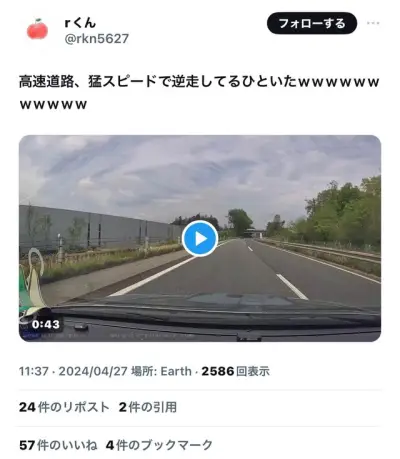Image resolution: width=400 pixels, height=459 pixels.
Task: Play the dashcam video
Action: (x=200, y=238)
